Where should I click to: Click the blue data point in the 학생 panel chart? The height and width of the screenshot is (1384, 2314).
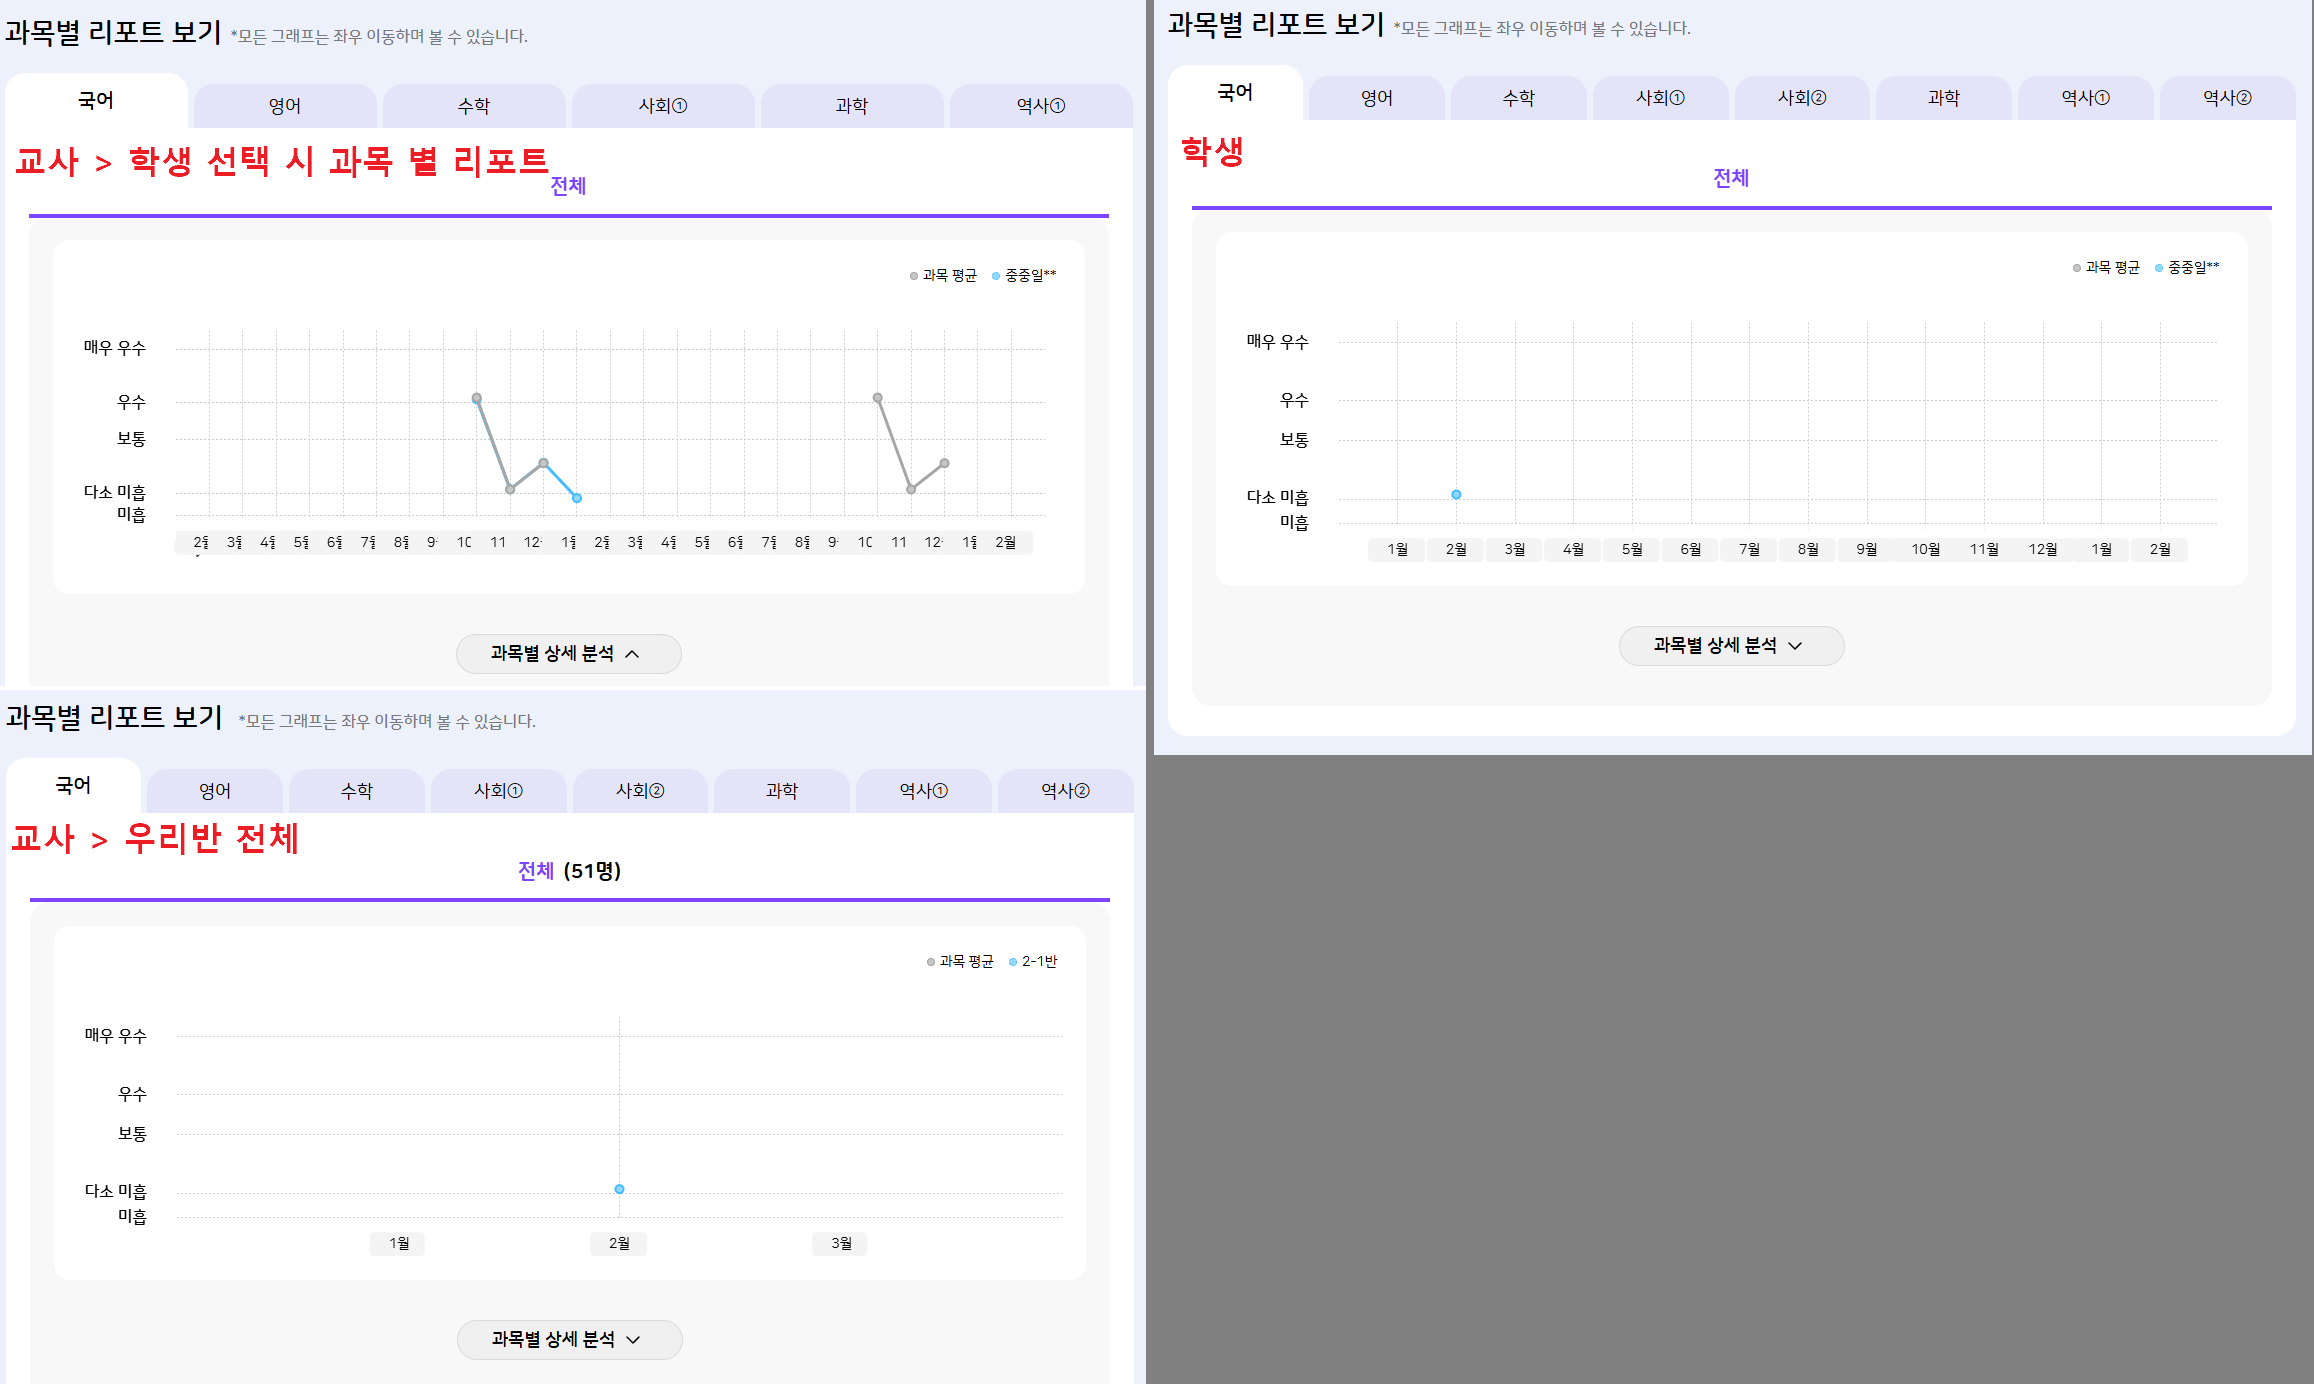[x=1456, y=495]
